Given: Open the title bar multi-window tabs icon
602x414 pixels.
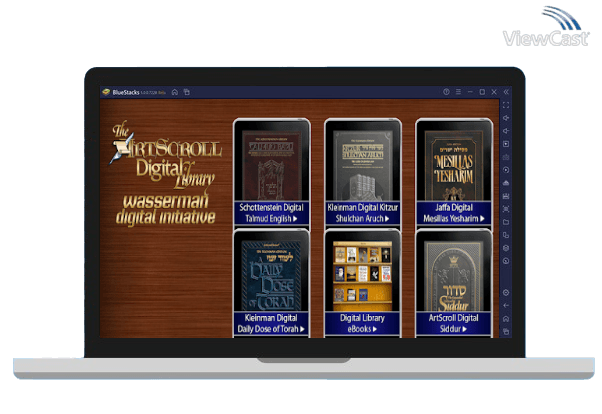Looking at the screenshot, I should 187,92.
